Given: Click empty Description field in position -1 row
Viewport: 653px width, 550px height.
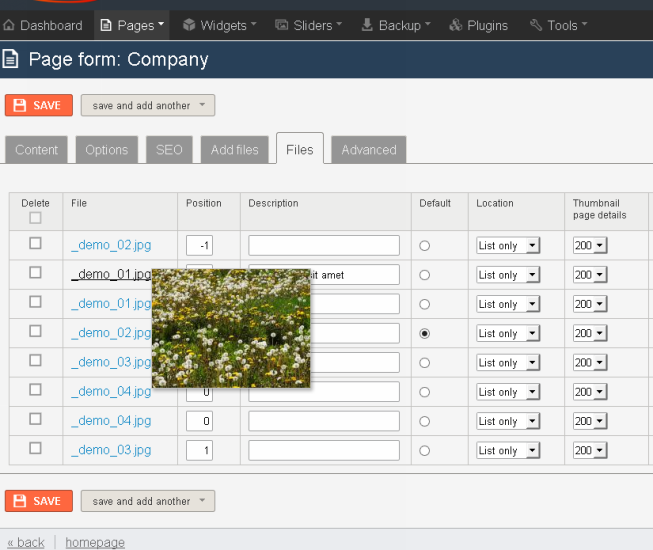Looking at the screenshot, I should click(324, 245).
